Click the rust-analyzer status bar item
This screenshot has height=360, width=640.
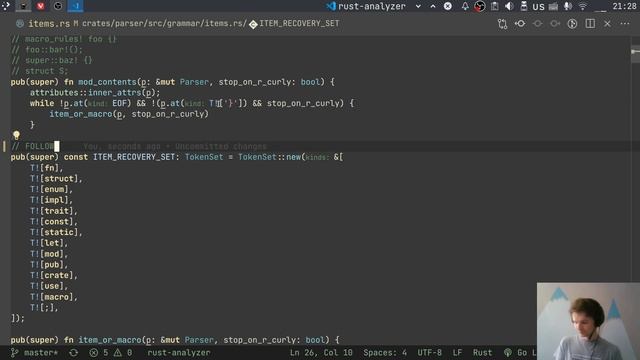(179, 353)
